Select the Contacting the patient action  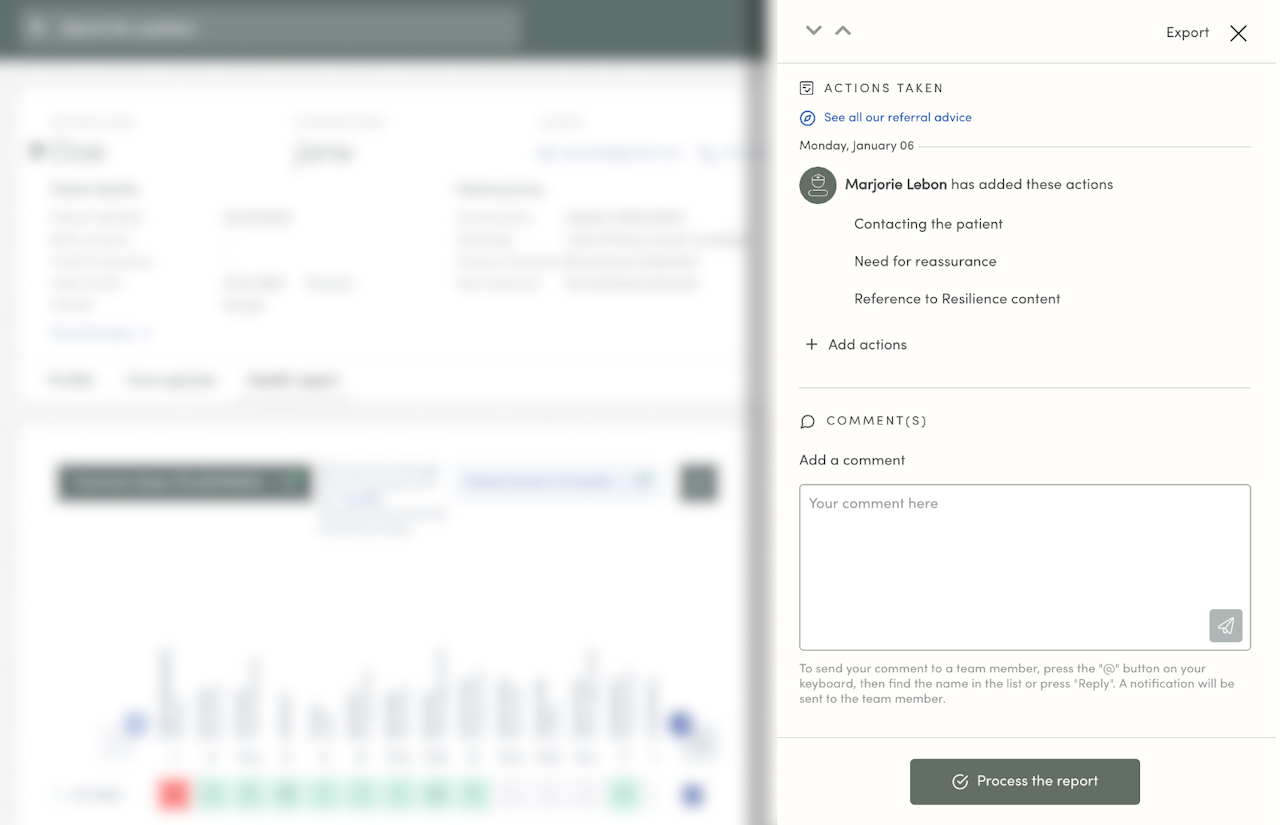(928, 224)
